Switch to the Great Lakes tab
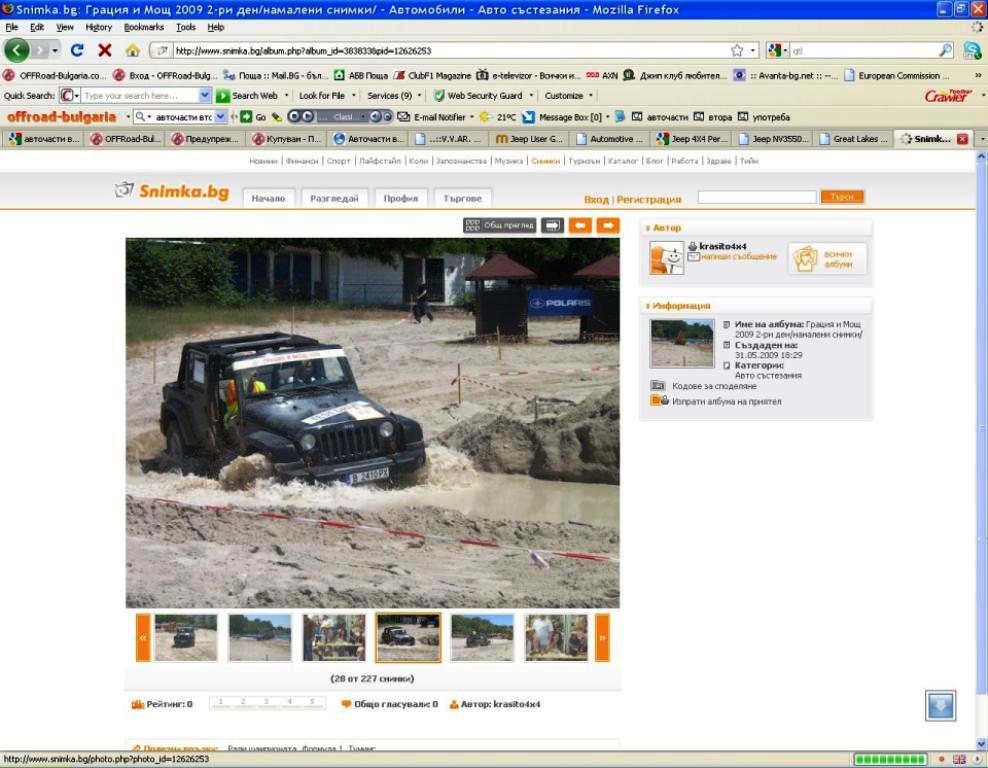Image resolution: width=988 pixels, height=768 pixels. [854, 139]
